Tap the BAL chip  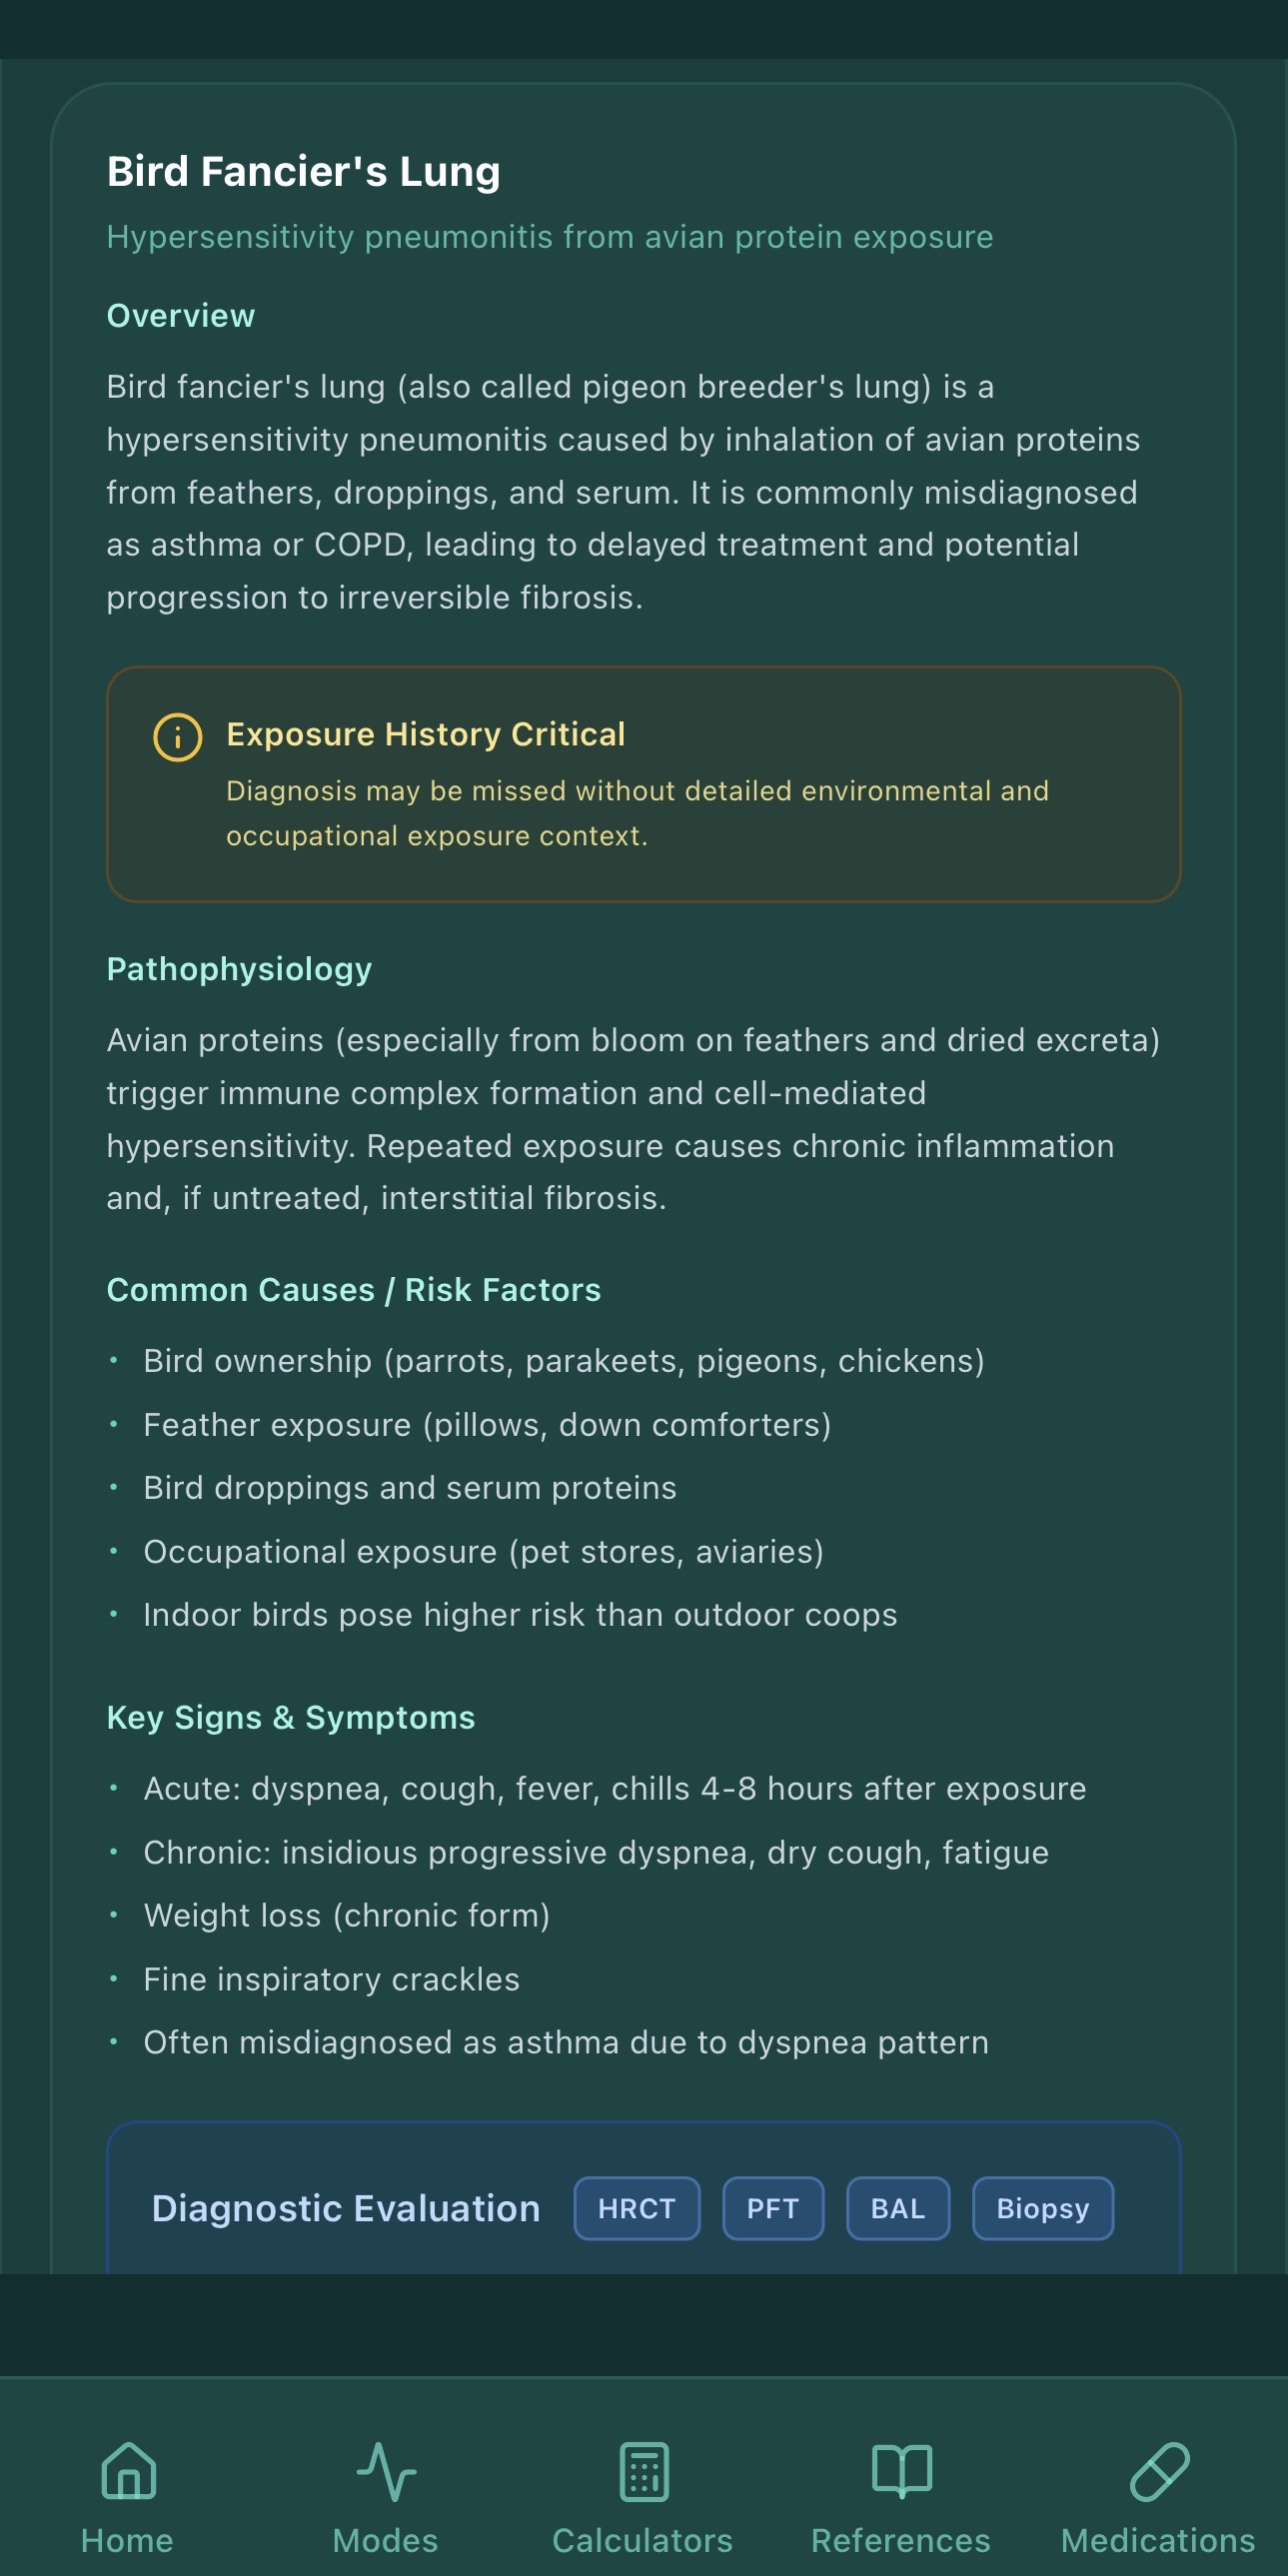(897, 2209)
